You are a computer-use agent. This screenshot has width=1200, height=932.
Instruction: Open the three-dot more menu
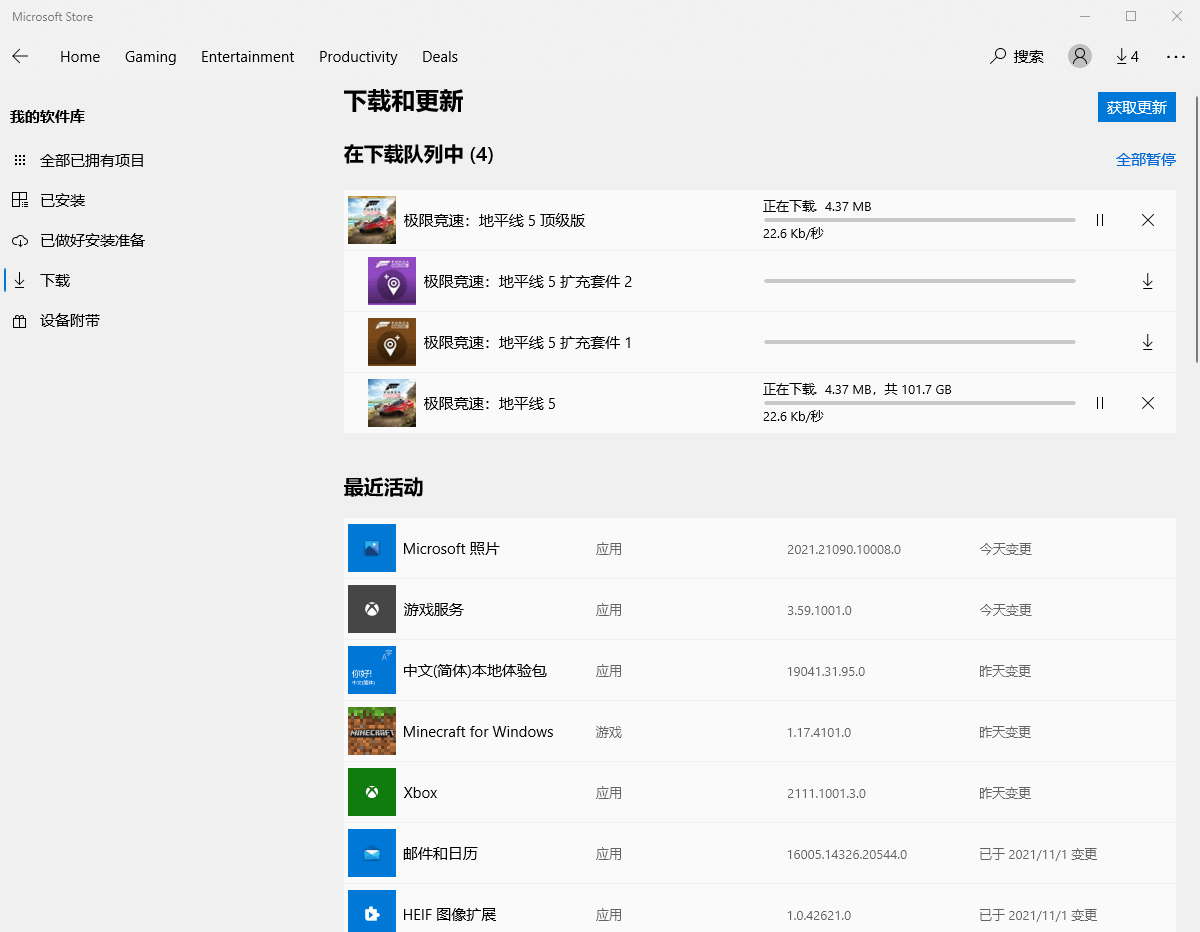click(x=1176, y=57)
